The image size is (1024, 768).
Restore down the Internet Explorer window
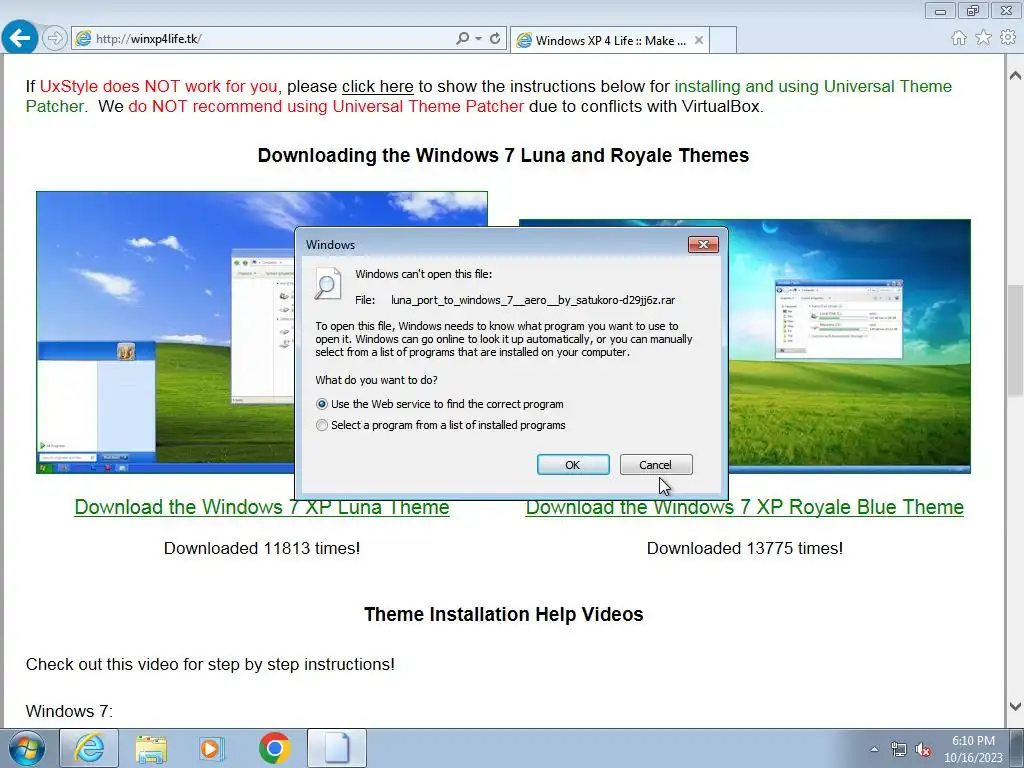point(973,10)
